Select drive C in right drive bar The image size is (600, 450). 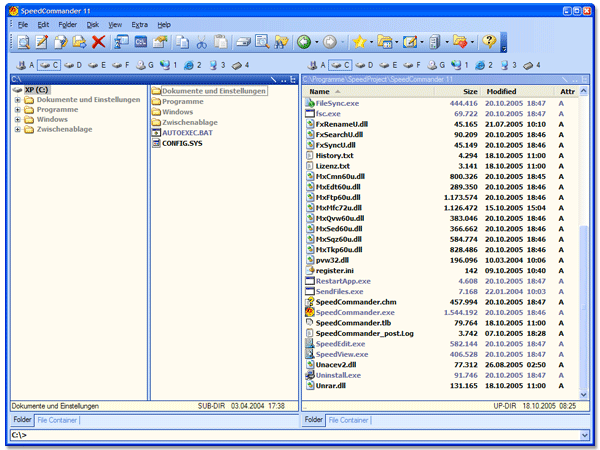pyautogui.click(x=340, y=65)
